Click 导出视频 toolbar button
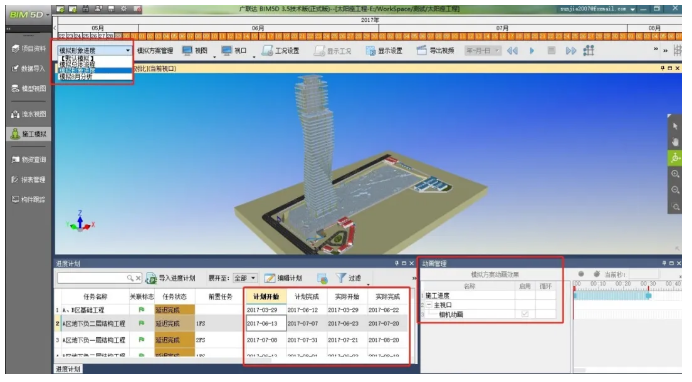 (436, 51)
